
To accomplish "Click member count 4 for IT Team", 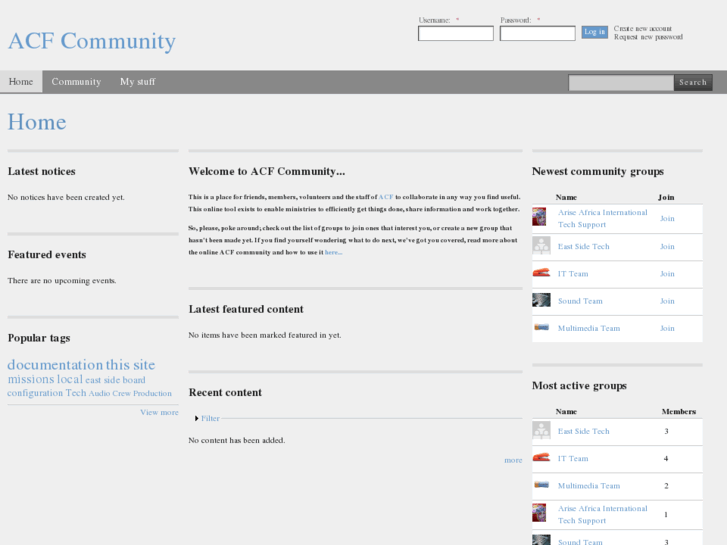I will pyautogui.click(x=666, y=458).
